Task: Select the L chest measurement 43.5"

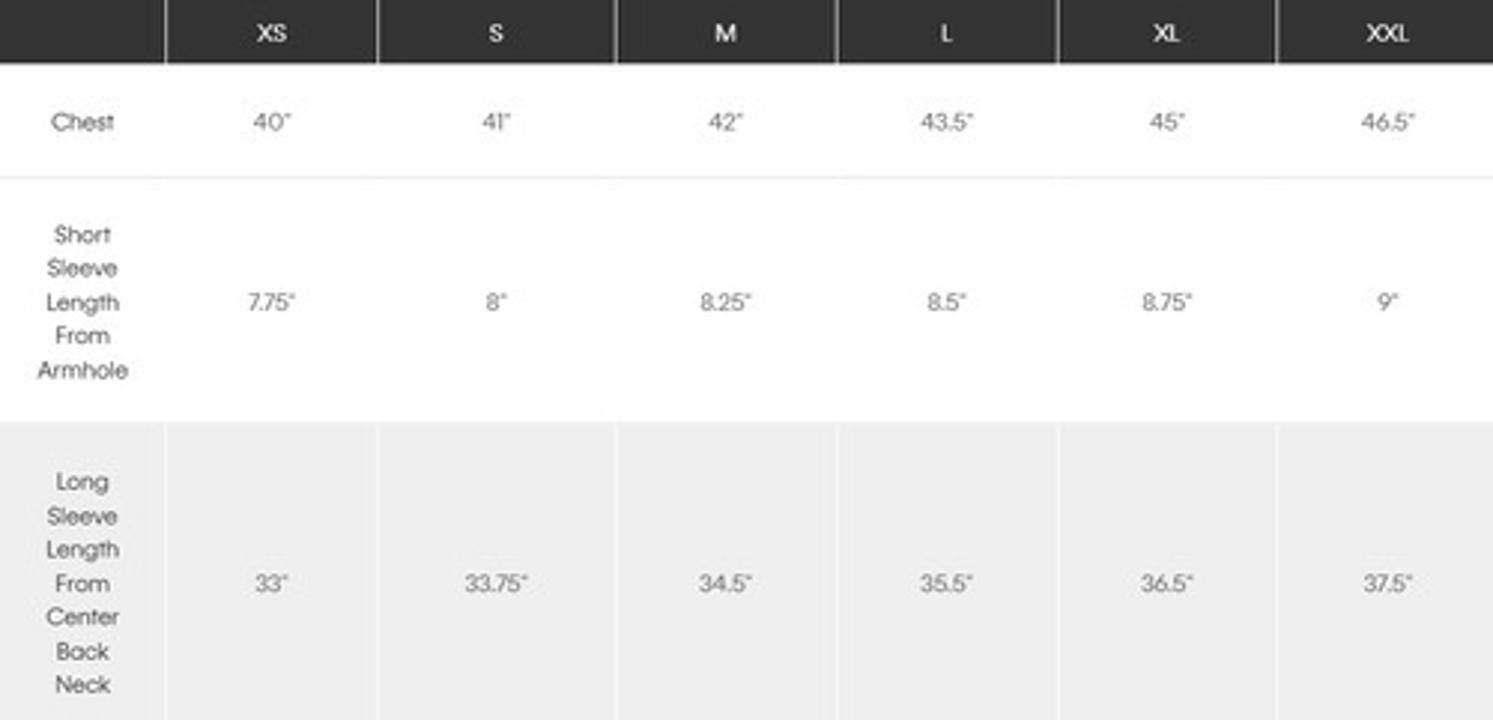Action: point(946,122)
